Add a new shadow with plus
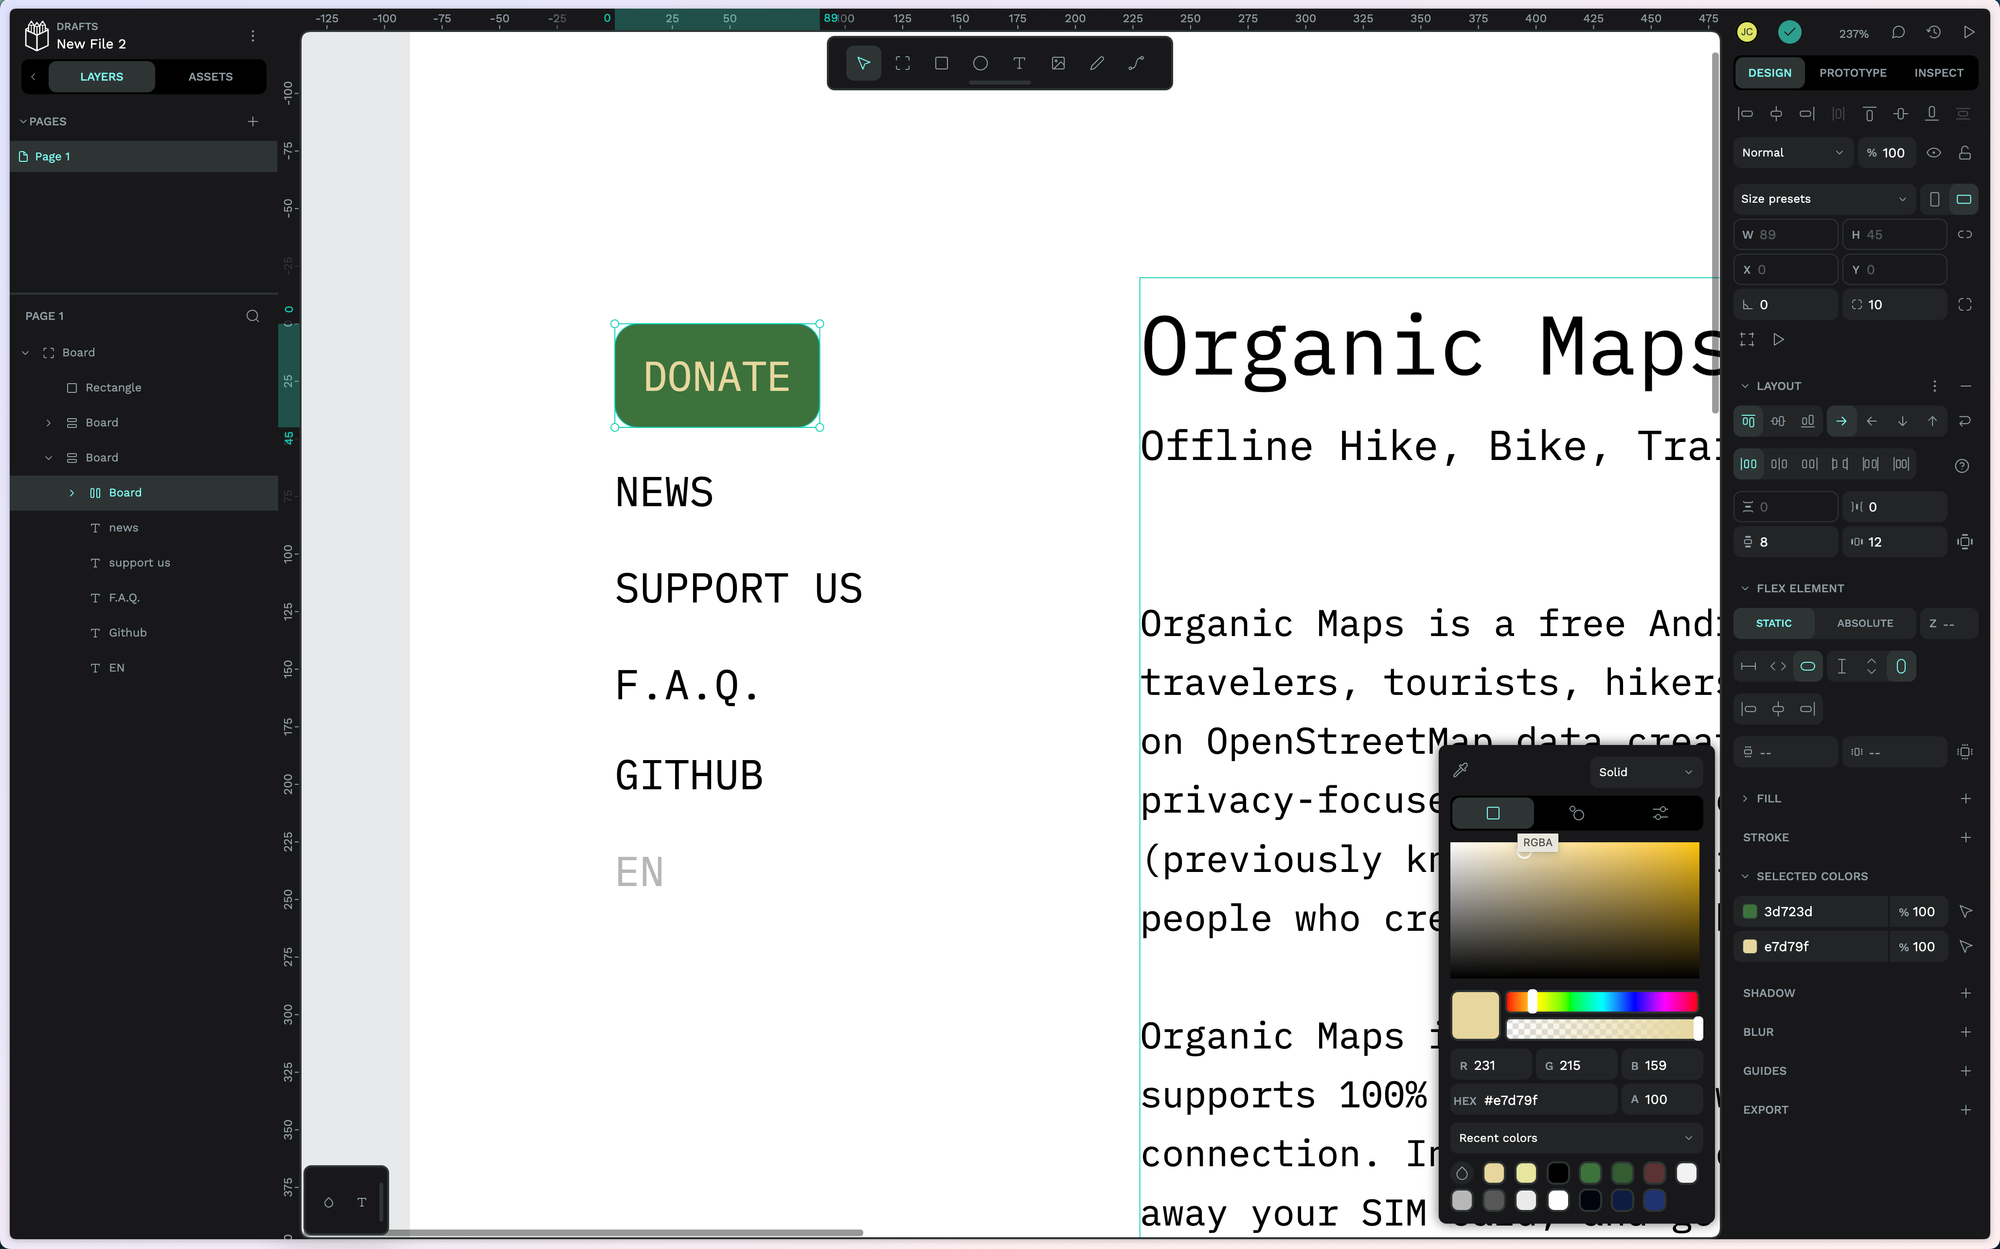This screenshot has width=2000, height=1249. [x=1965, y=993]
